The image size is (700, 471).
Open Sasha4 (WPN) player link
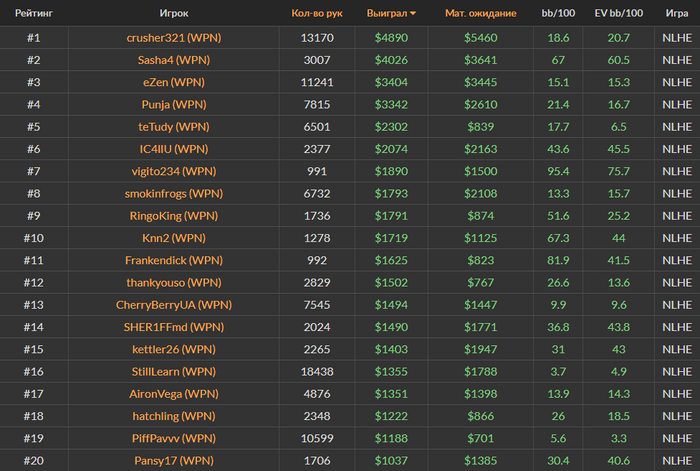(x=174, y=60)
